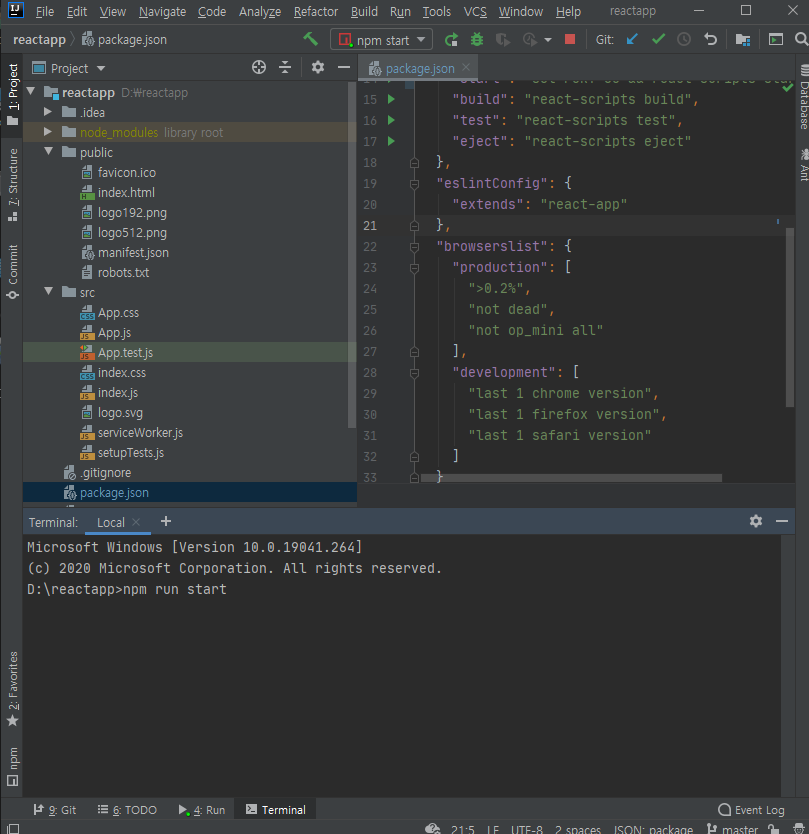The height and width of the screenshot is (834, 809).
Task: Toggle the 6: TODO tool window
Action: coord(127,810)
